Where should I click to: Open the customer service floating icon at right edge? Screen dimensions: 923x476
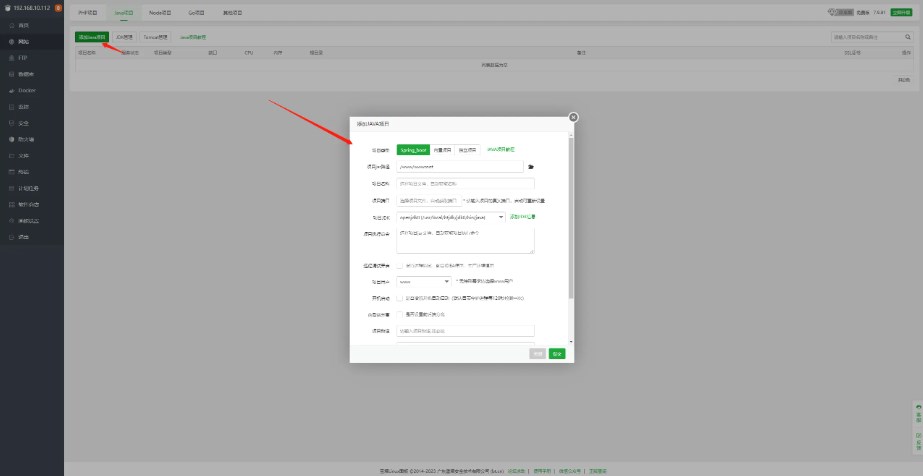pyautogui.click(x=918, y=412)
